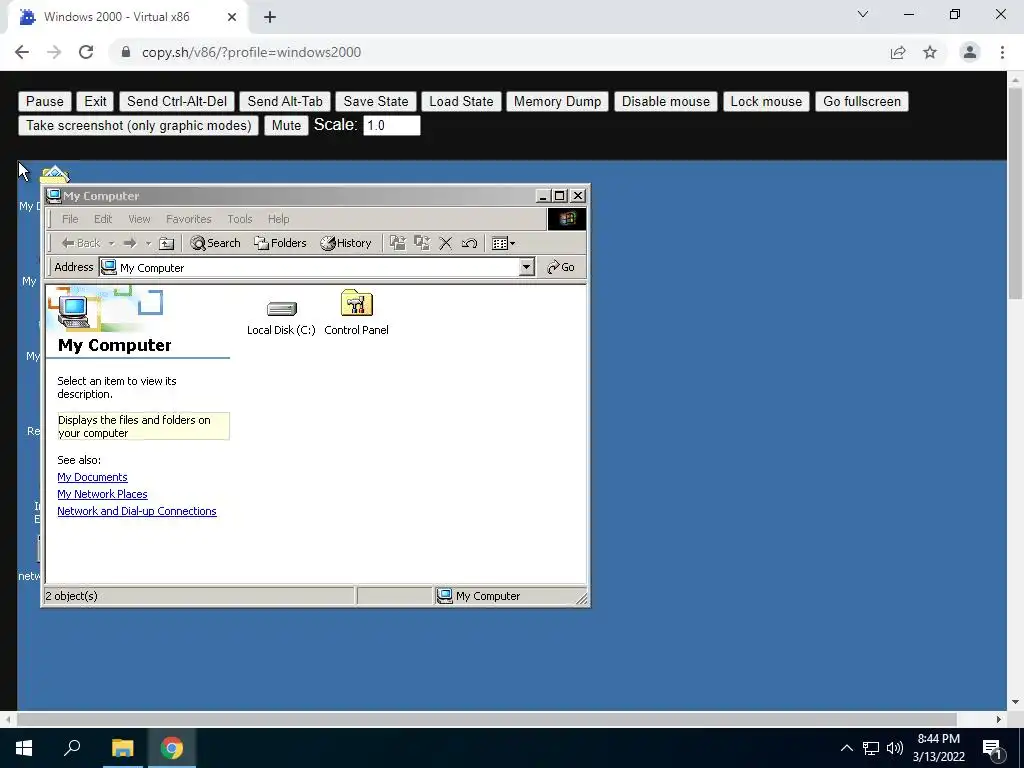The image size is (1024, 768).
Task: Expand the Back history dropdown arrow
Action: (x=111, y=244)
